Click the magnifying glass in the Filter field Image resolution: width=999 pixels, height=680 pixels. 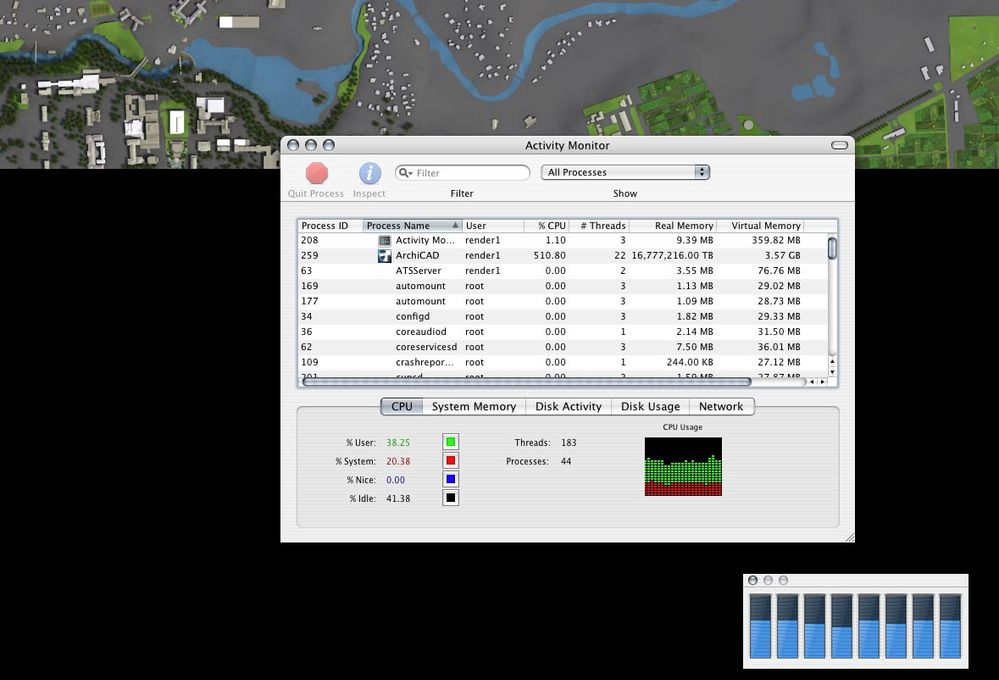point(405,173)
